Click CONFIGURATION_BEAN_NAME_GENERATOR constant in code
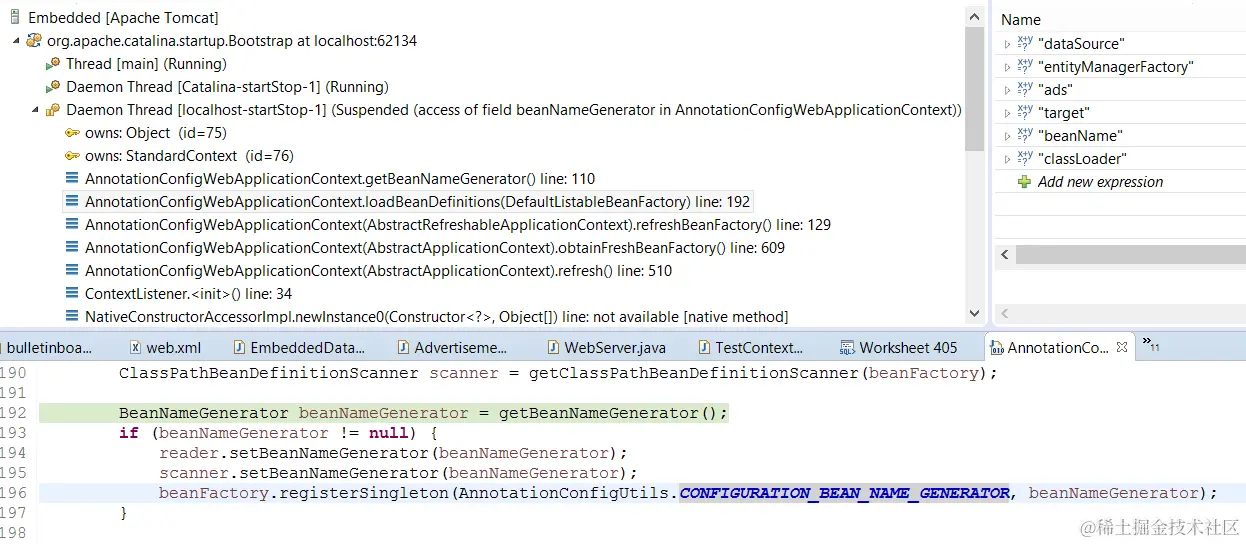 [845, 493]
